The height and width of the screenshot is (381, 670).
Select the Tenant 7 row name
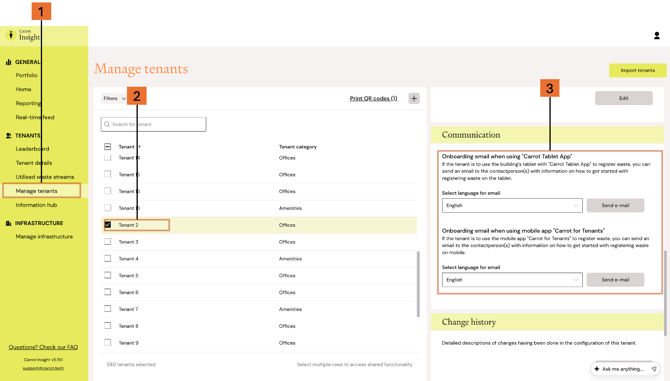[129, 309]
